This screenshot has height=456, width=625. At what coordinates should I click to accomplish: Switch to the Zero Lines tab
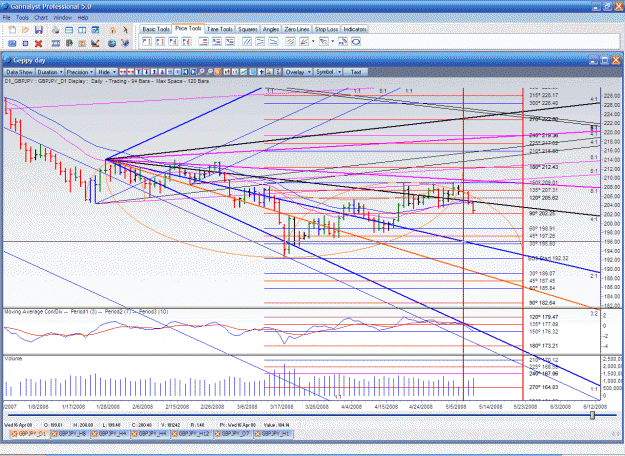click(x=297, y=29)
